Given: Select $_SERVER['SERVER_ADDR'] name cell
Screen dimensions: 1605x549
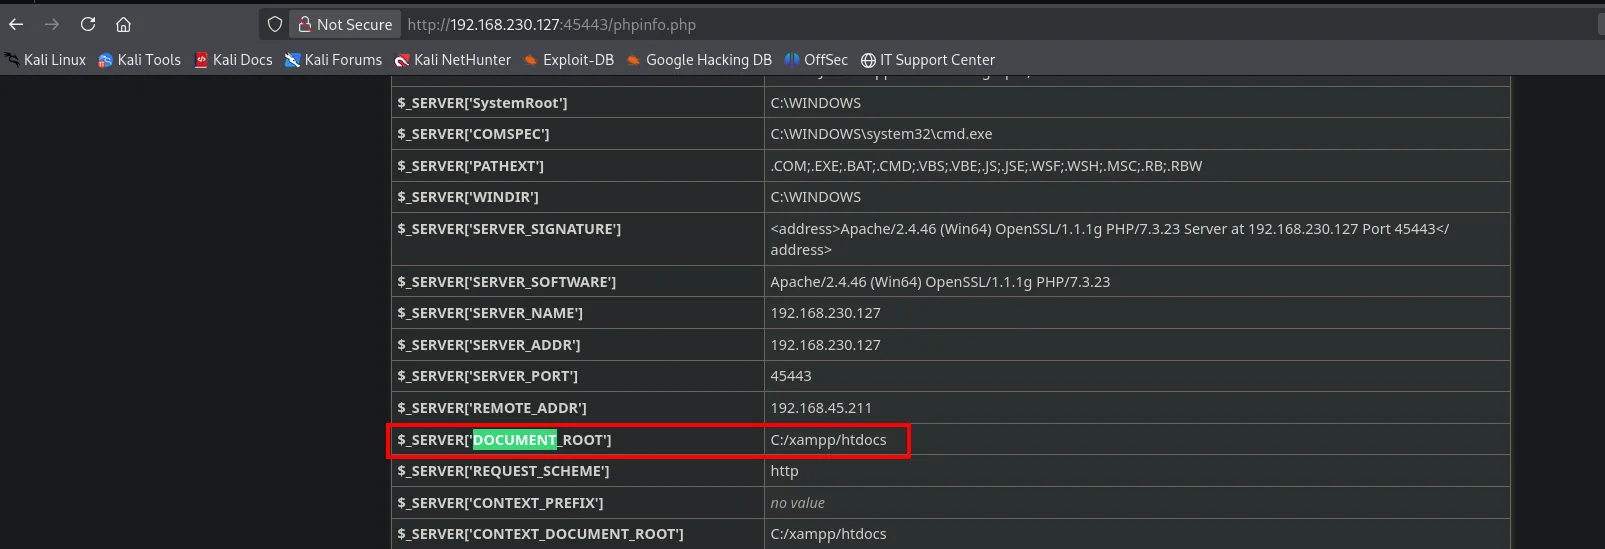Looking at the screenshot, I should 578,345.
